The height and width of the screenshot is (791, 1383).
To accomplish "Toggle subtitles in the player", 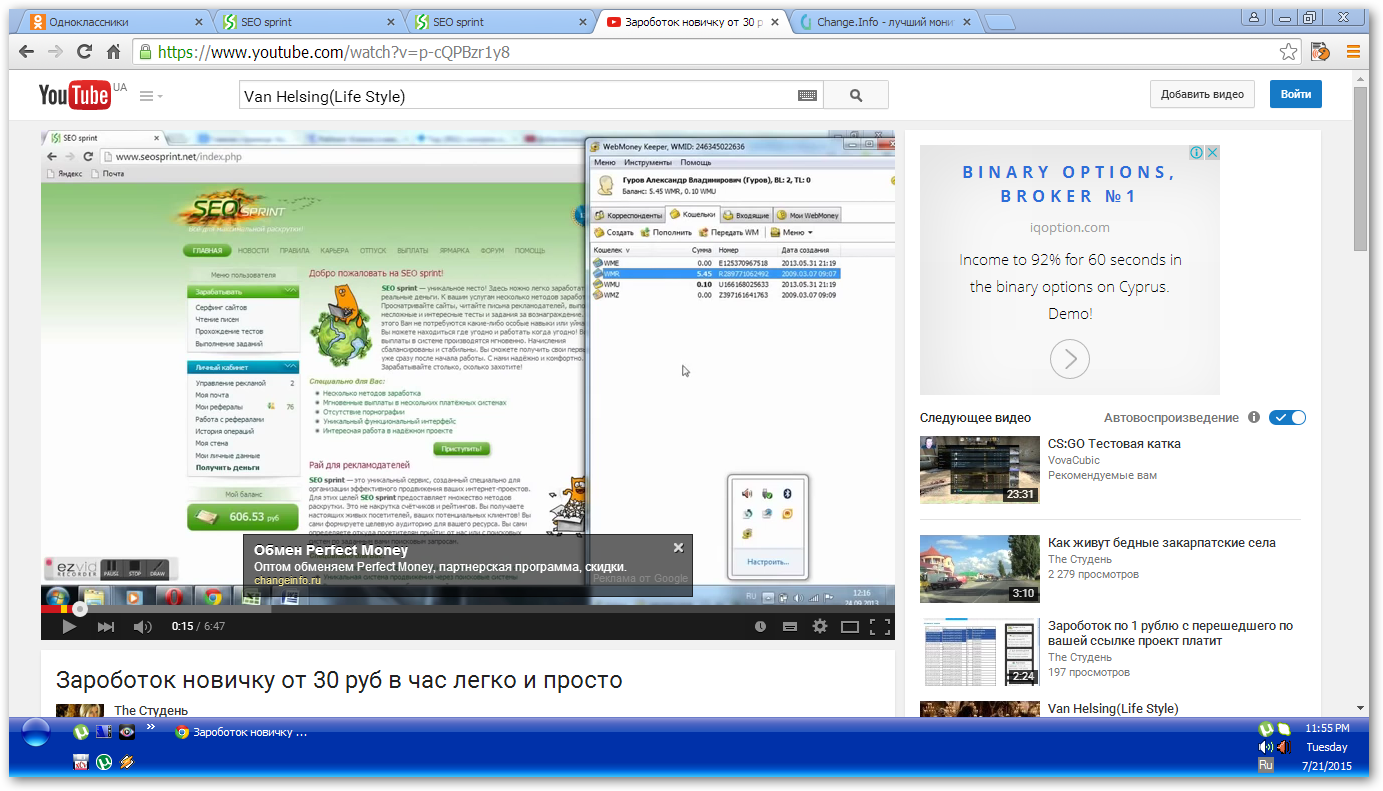I will (790, 627).
